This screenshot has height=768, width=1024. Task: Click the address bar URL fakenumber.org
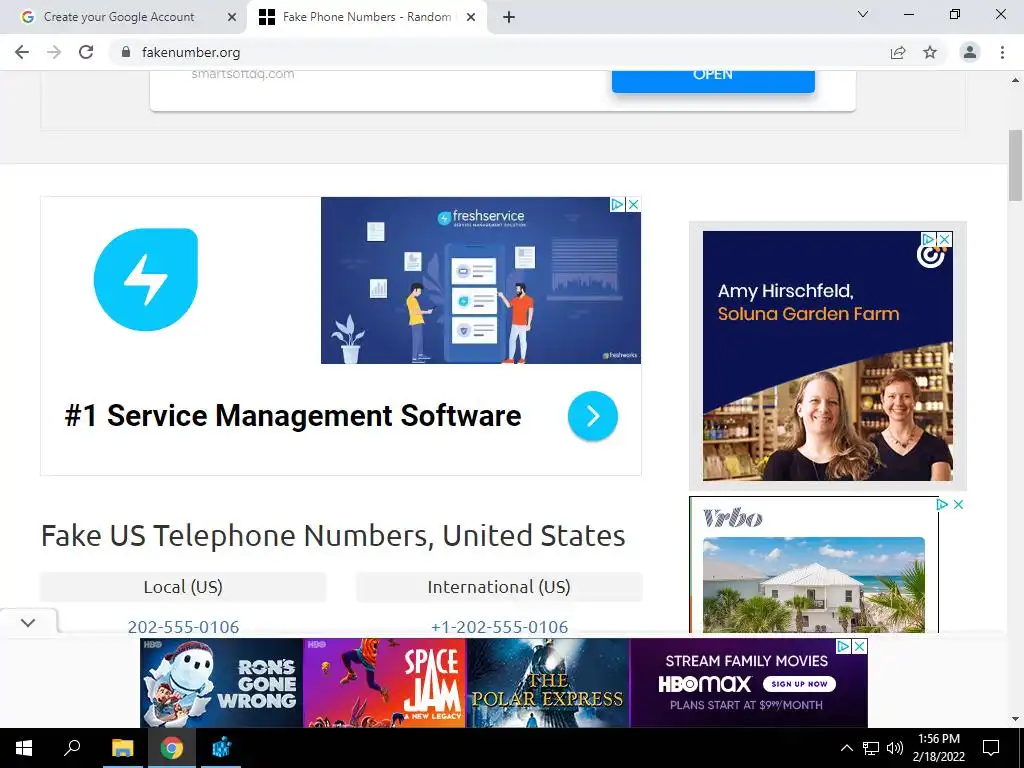tap(191, 52)
